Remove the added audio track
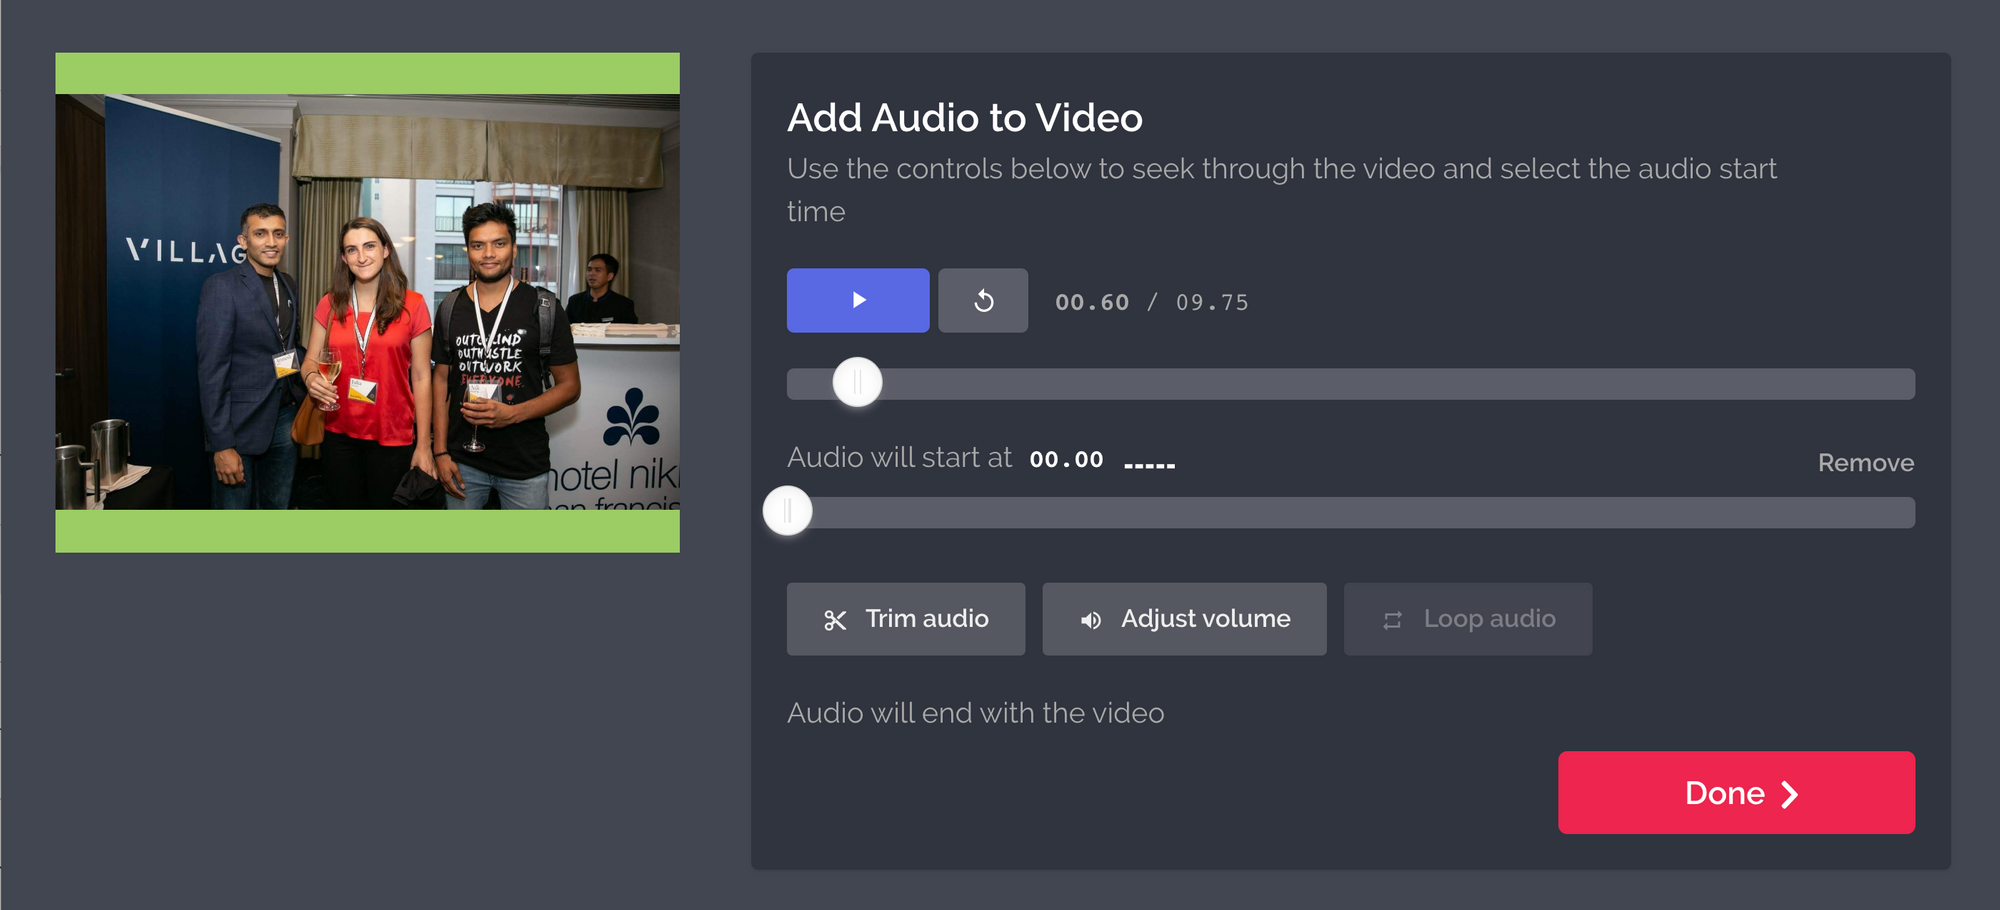Screen dimensions: 2000x910 point(1865,463)
